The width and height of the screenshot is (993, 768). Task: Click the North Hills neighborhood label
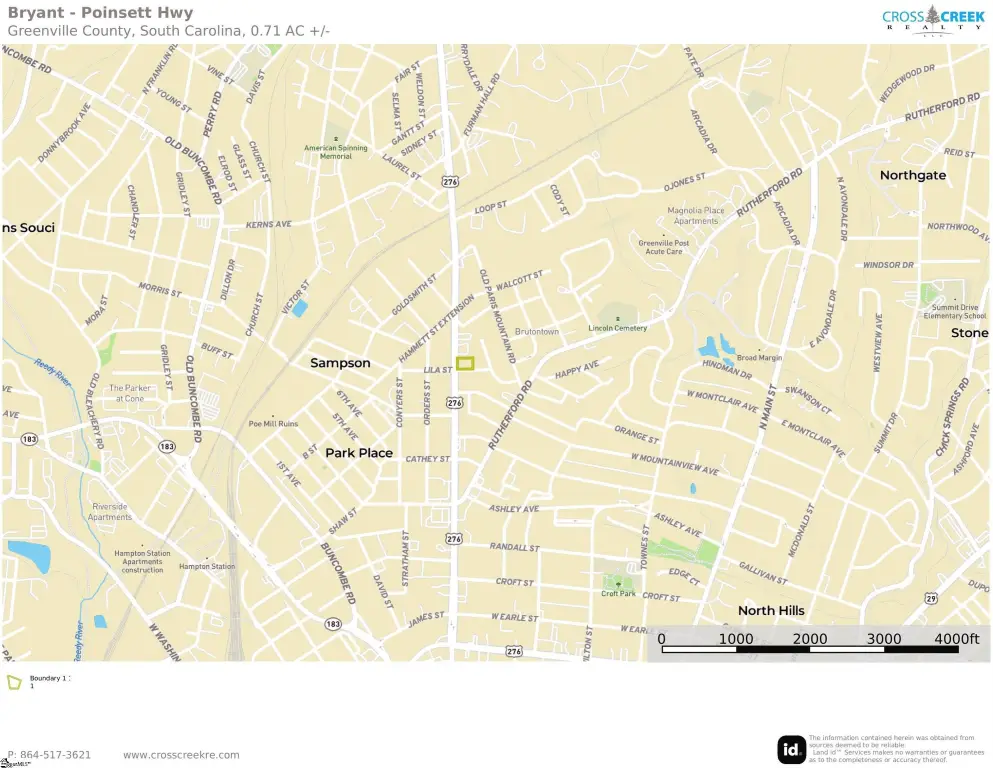770,610
